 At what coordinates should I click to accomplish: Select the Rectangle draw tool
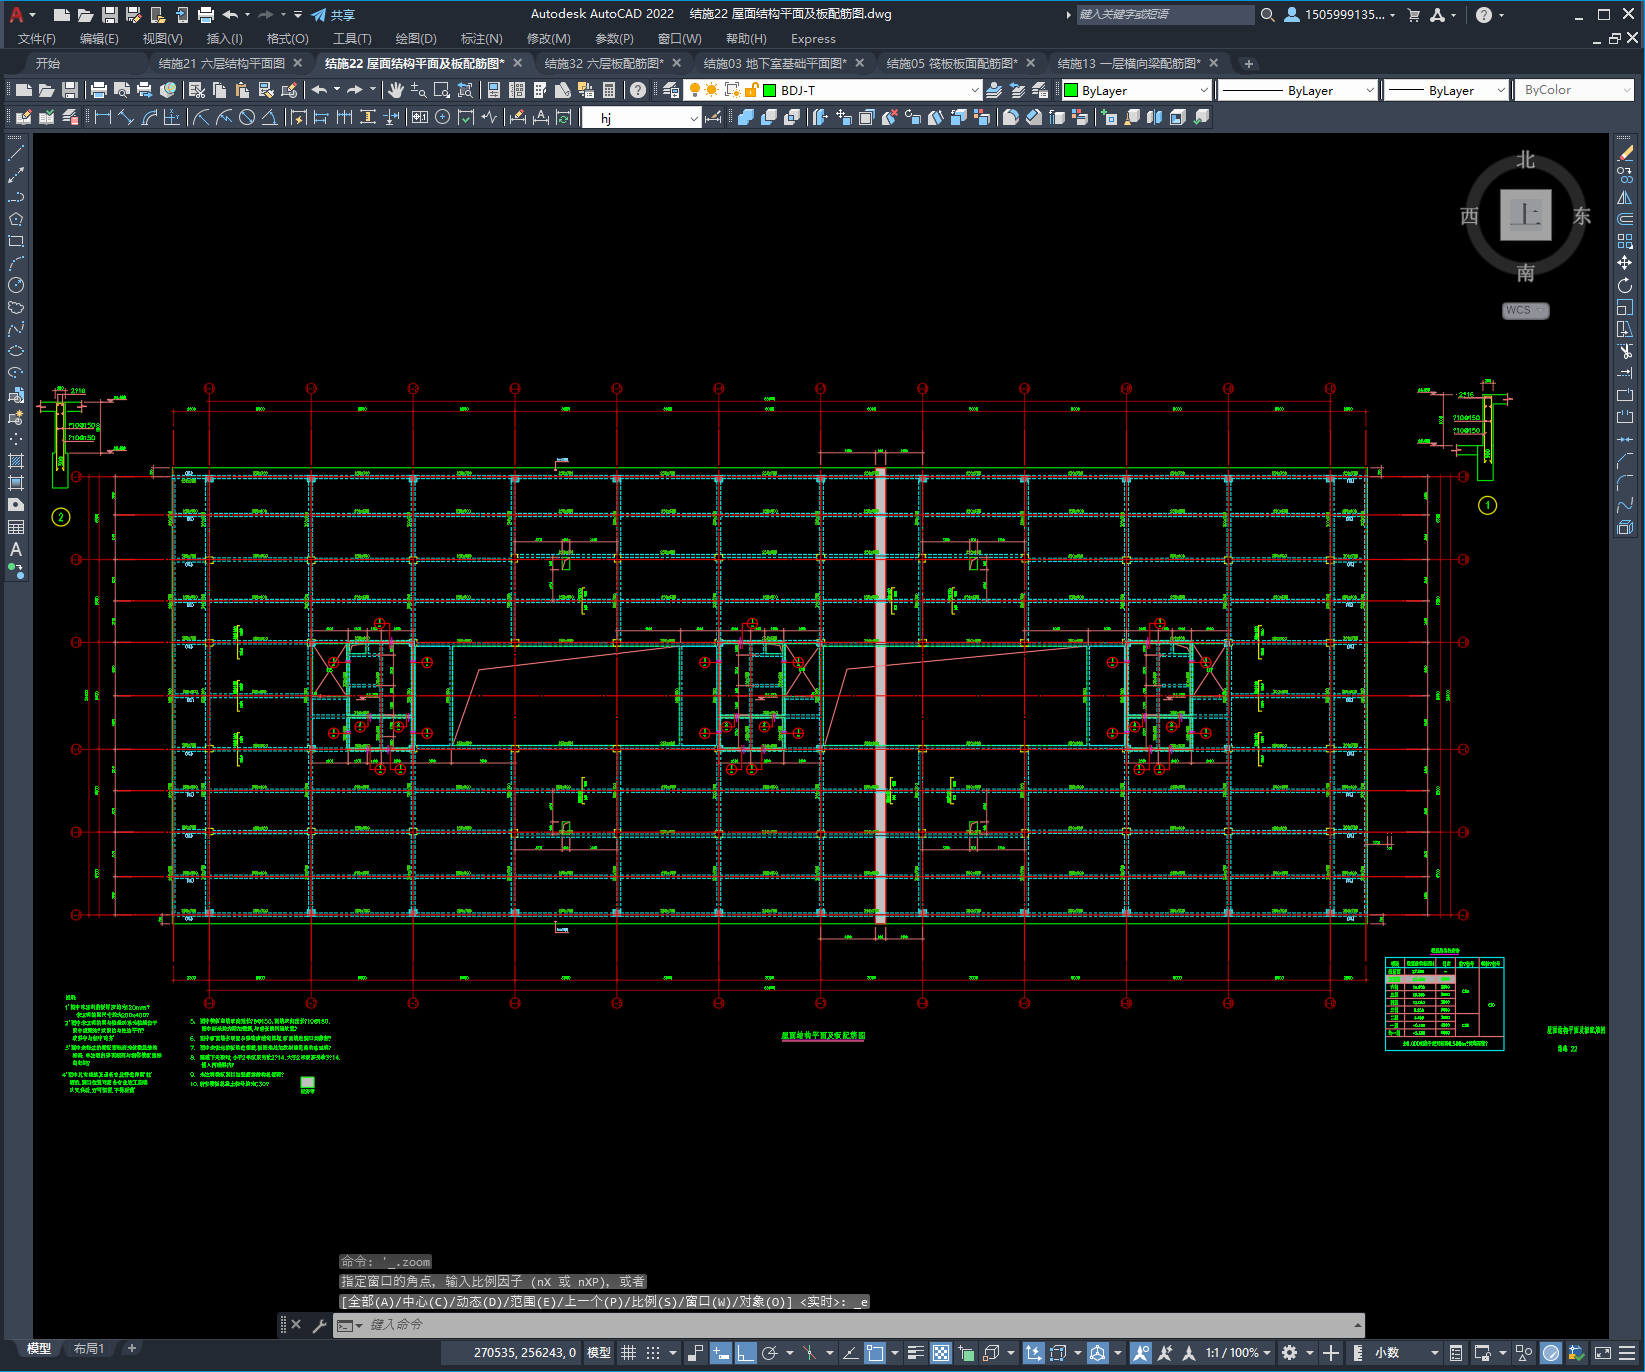point(16,241)
